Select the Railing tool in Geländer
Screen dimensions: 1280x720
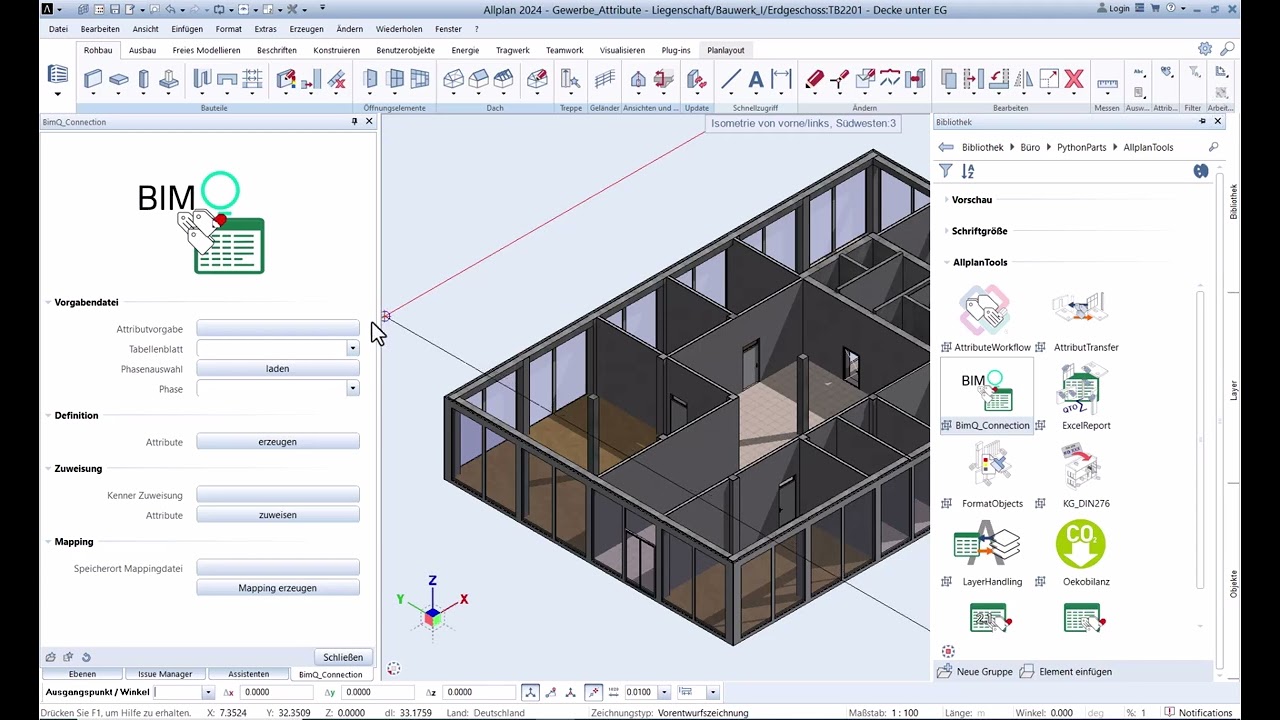click(604, 79)
